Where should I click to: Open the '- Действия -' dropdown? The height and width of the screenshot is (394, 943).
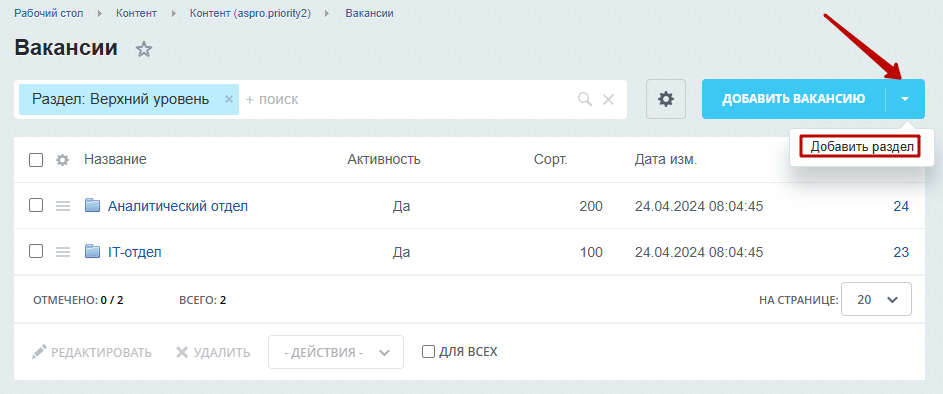pos(336,352)
